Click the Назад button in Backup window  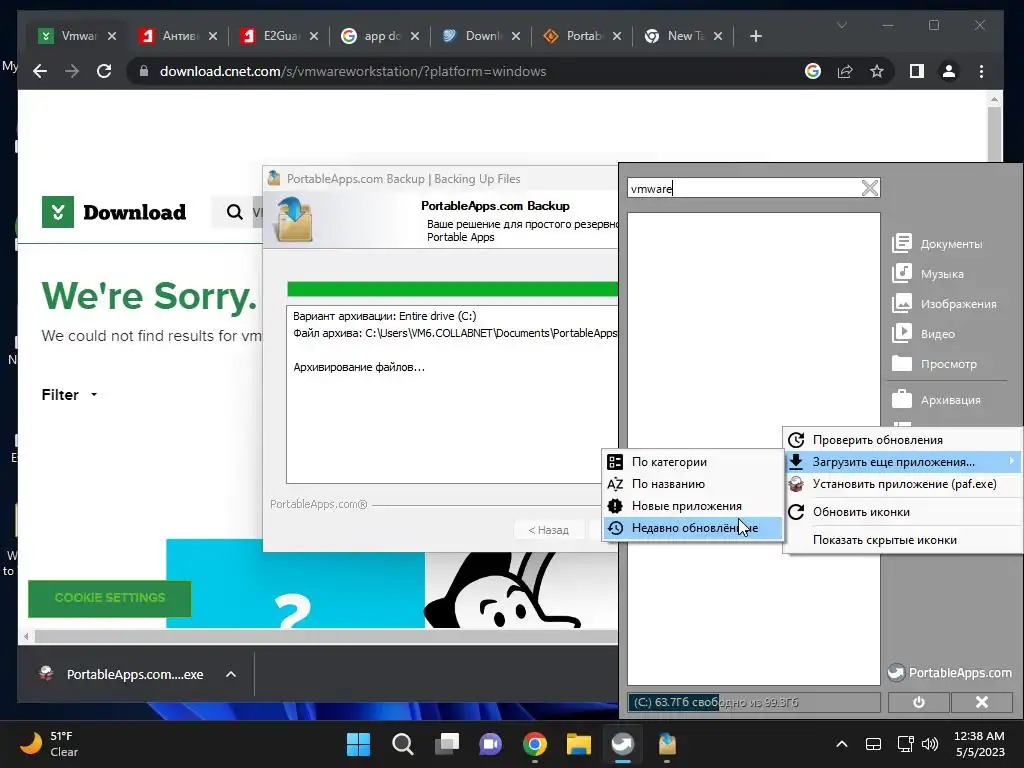(549, 530)
